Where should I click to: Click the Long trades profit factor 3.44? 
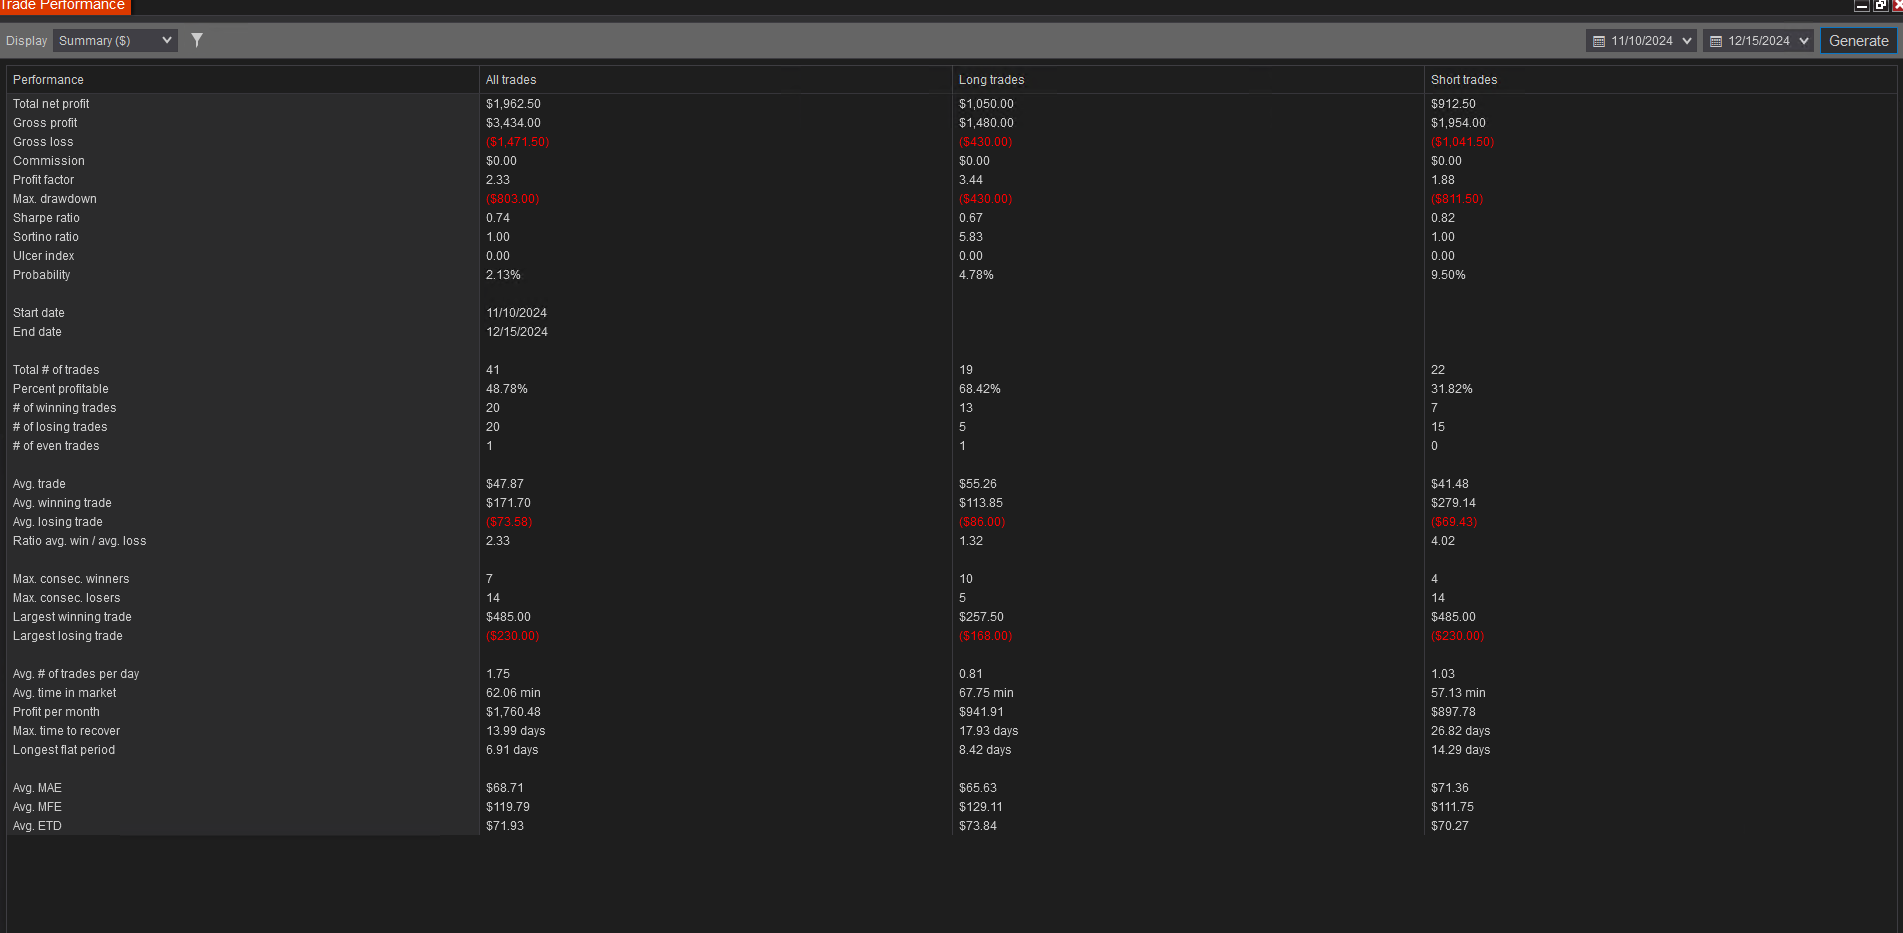click(971, 180)
